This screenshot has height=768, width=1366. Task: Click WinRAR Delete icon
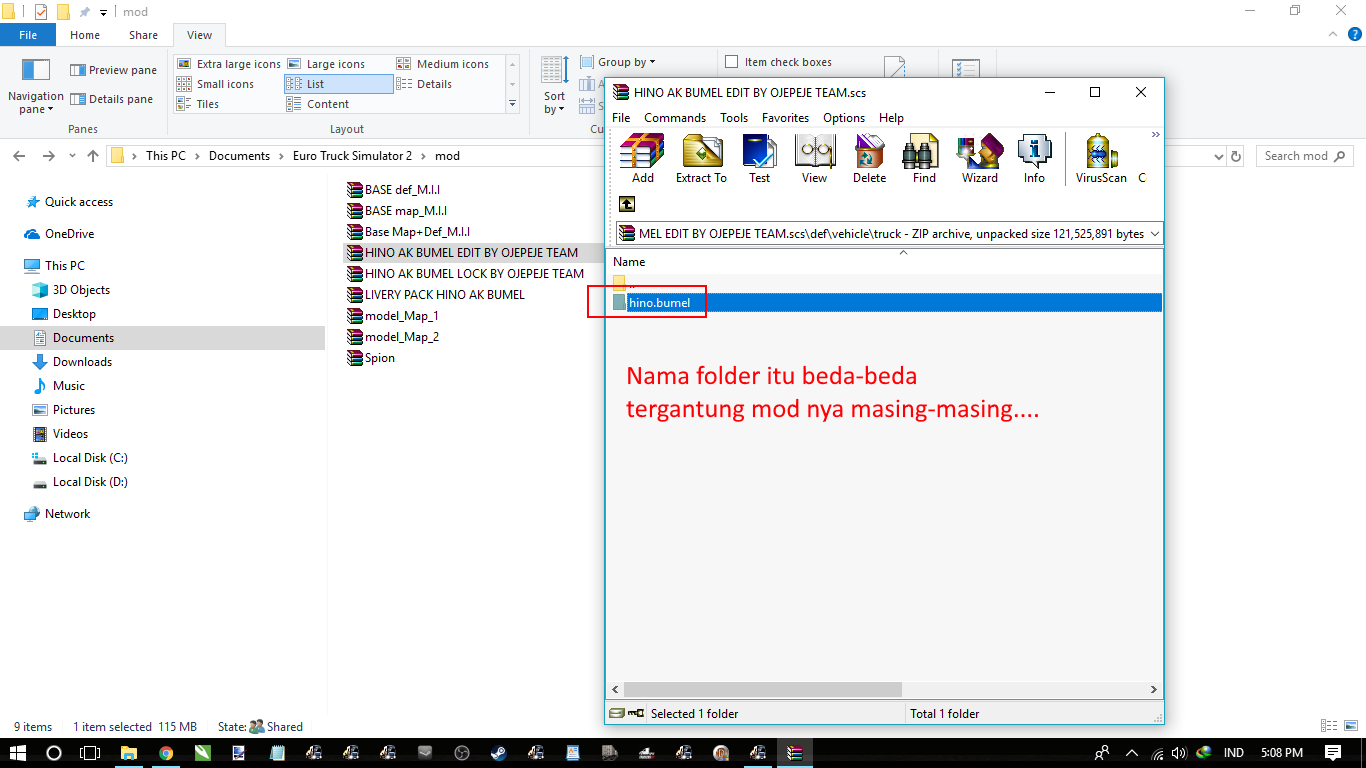tap(869, 159)
